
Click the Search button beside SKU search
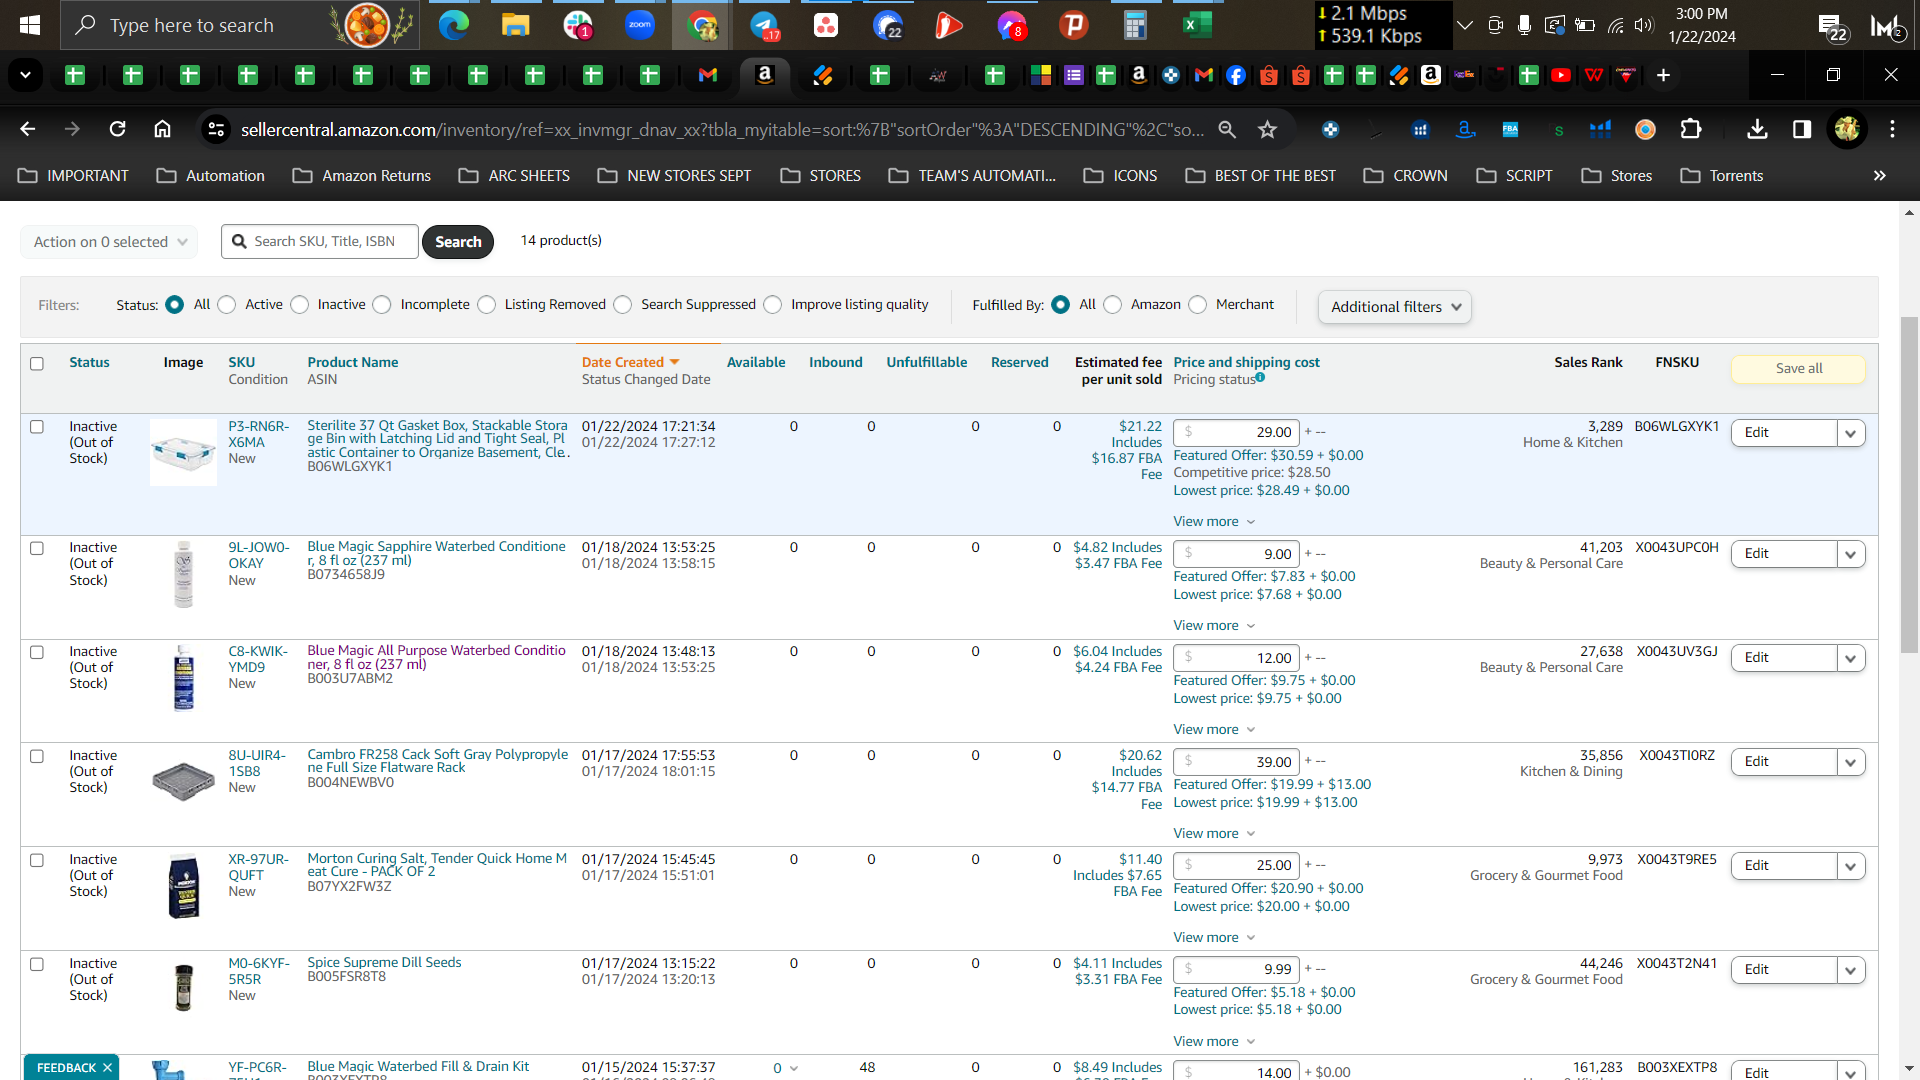point(458,241)
